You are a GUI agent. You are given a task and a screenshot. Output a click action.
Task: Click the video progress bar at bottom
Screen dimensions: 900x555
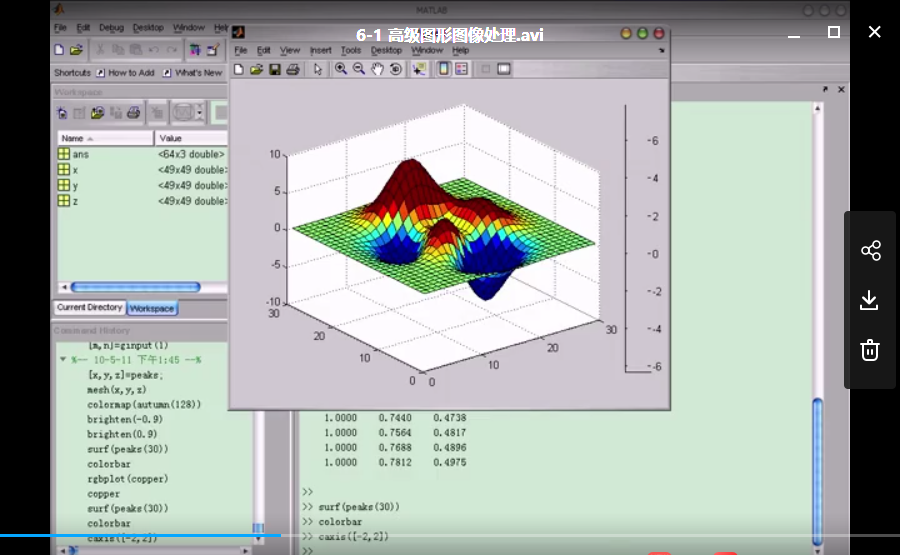tap(450, 535)
